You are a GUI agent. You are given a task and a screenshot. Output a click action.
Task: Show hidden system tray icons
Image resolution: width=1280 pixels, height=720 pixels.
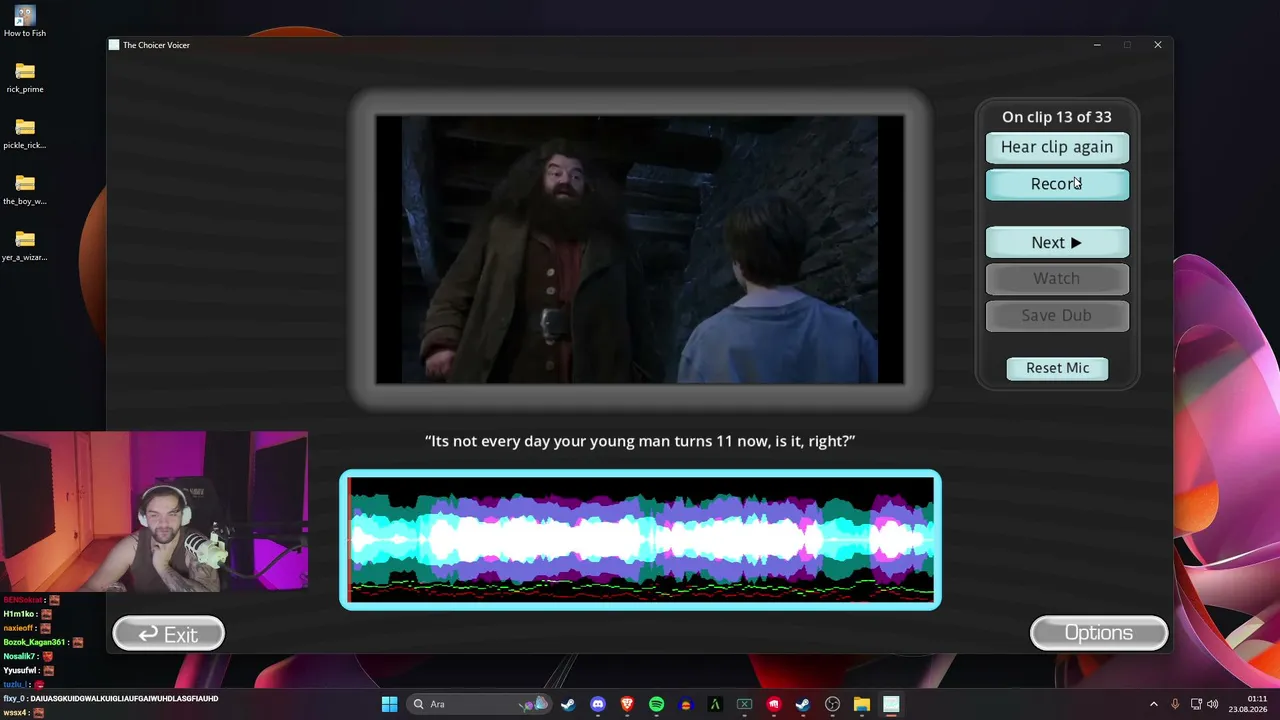click(x=1153, y=704)
